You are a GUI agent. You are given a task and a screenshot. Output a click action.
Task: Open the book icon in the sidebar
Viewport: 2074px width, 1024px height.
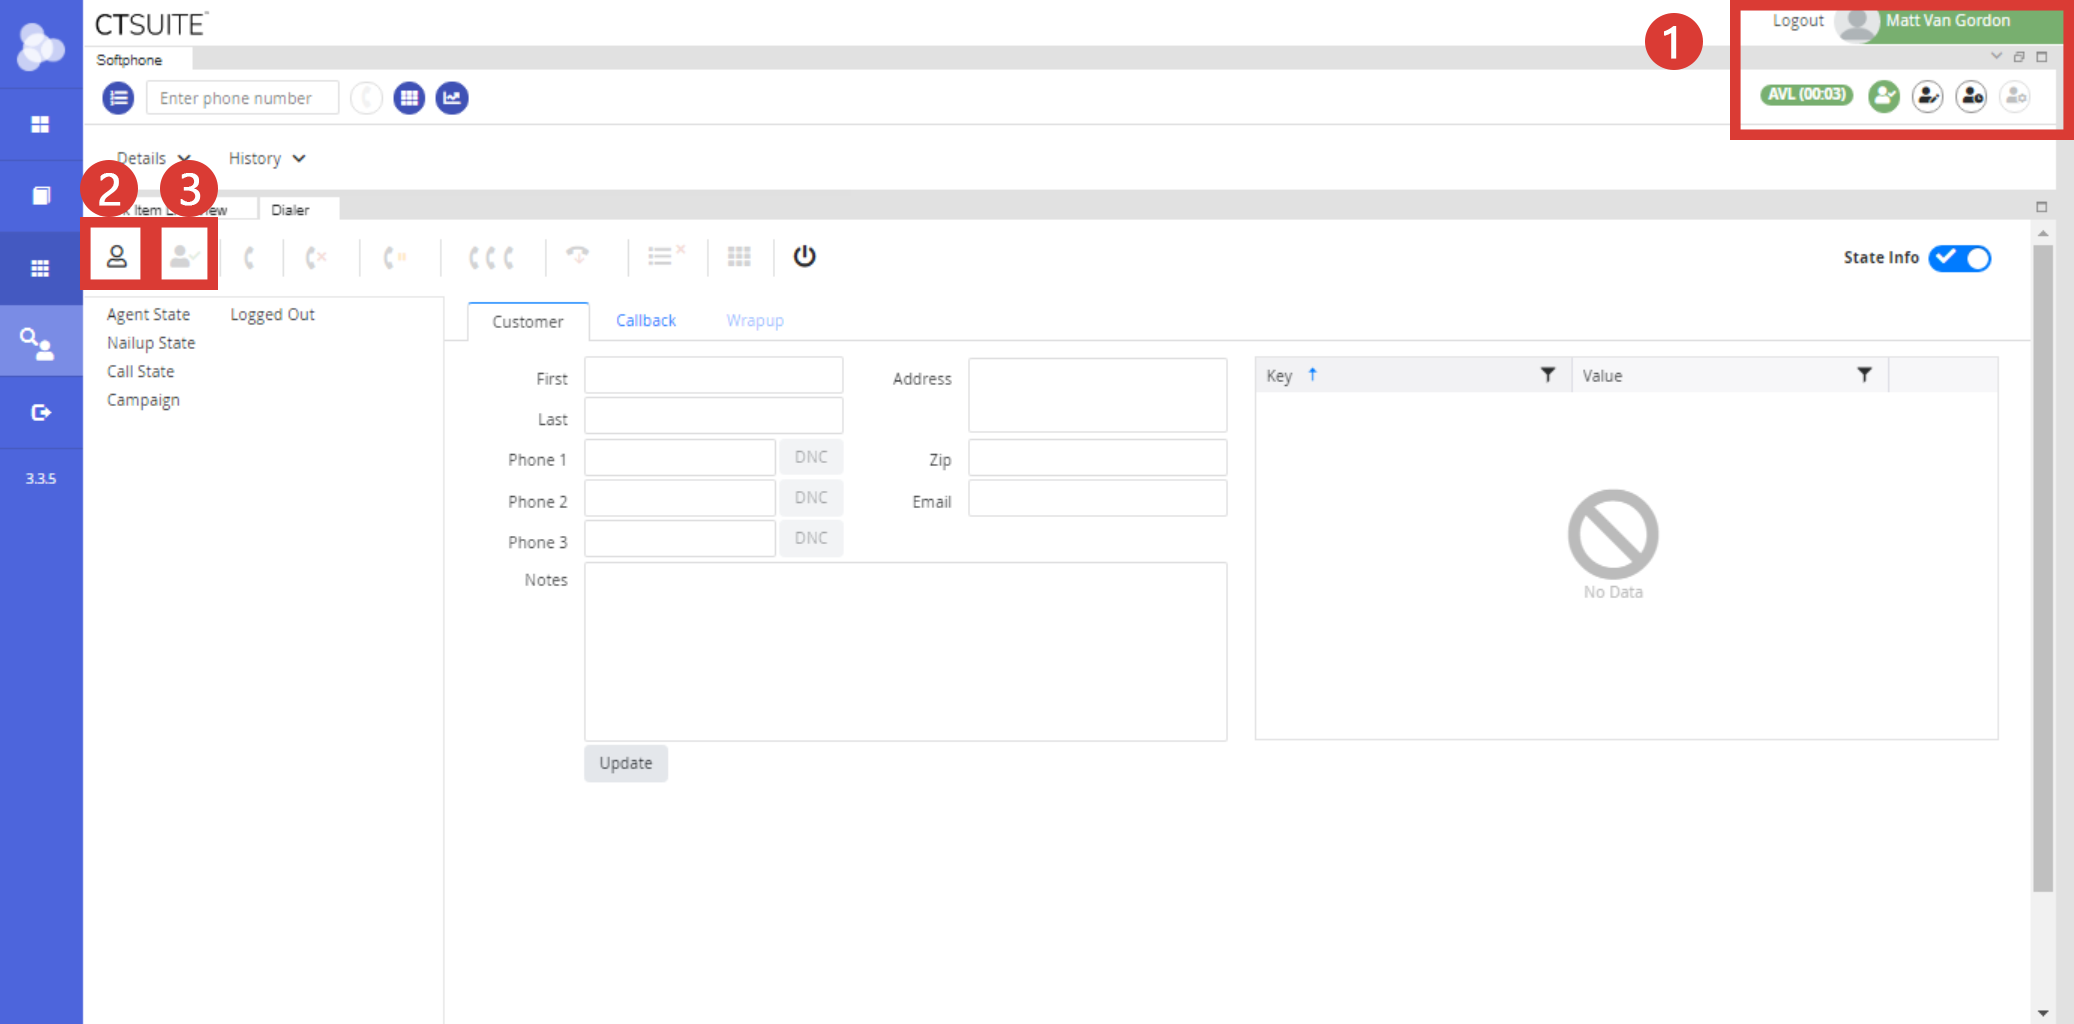pos(41,195)
